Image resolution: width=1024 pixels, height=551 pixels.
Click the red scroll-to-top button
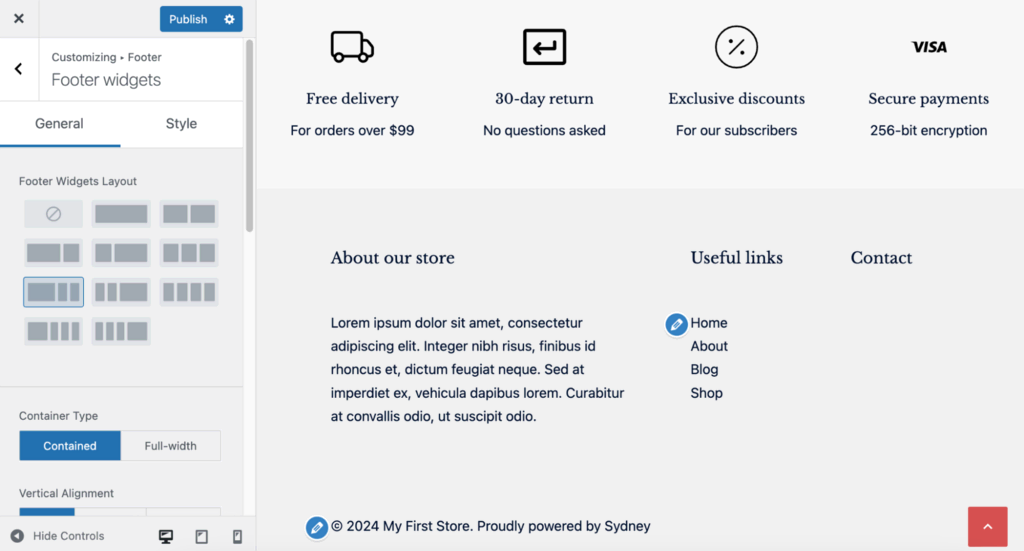(988, 527)
